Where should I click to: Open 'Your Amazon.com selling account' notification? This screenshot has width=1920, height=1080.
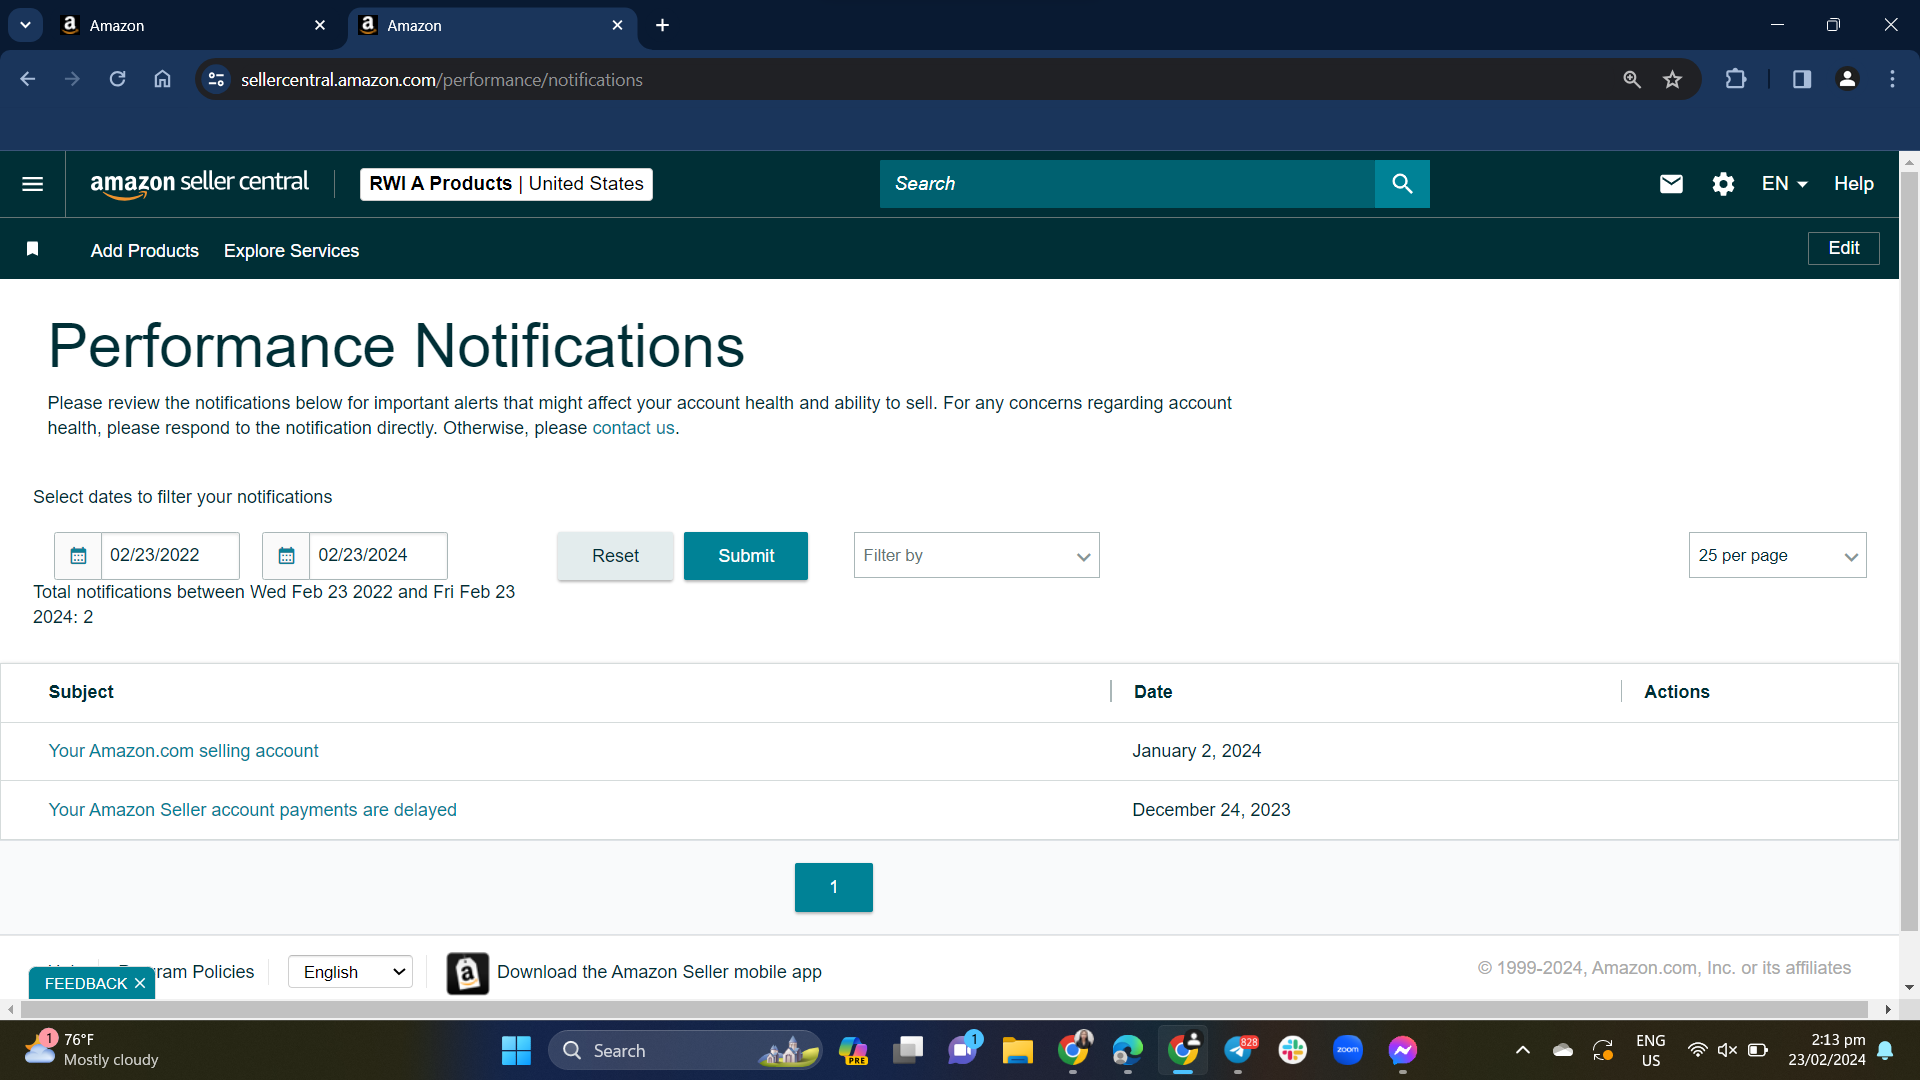(x=183, y=751)
